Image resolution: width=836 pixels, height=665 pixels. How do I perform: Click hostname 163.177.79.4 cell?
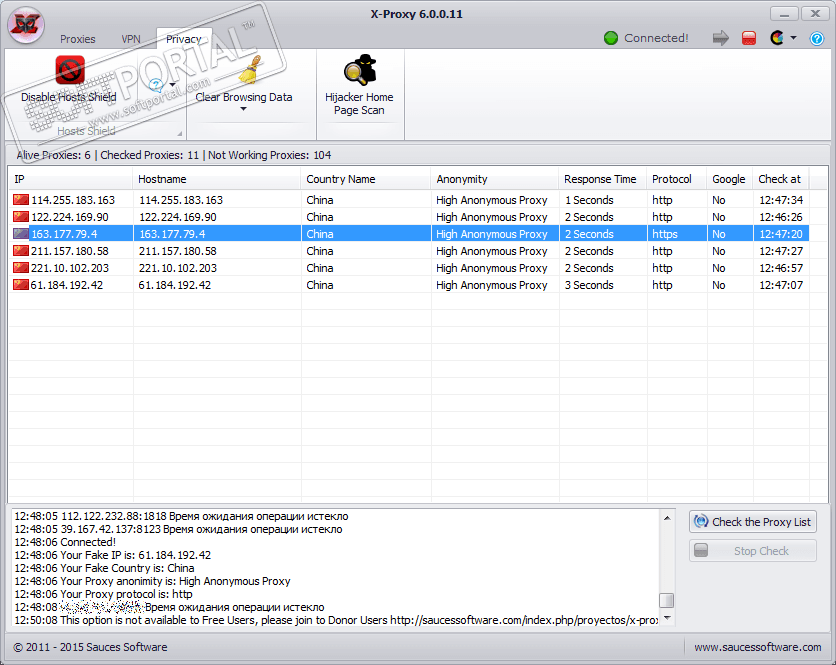(217, 234)
